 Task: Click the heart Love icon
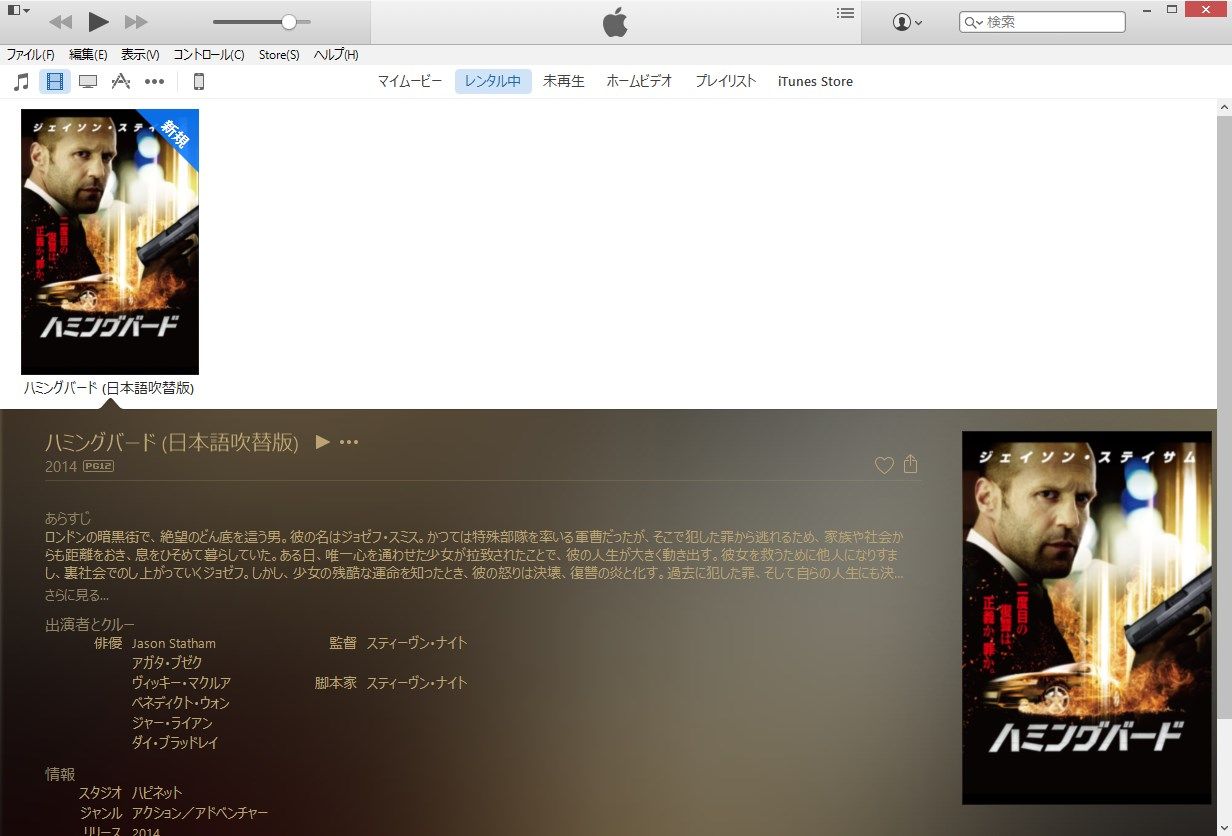(884, 465)
